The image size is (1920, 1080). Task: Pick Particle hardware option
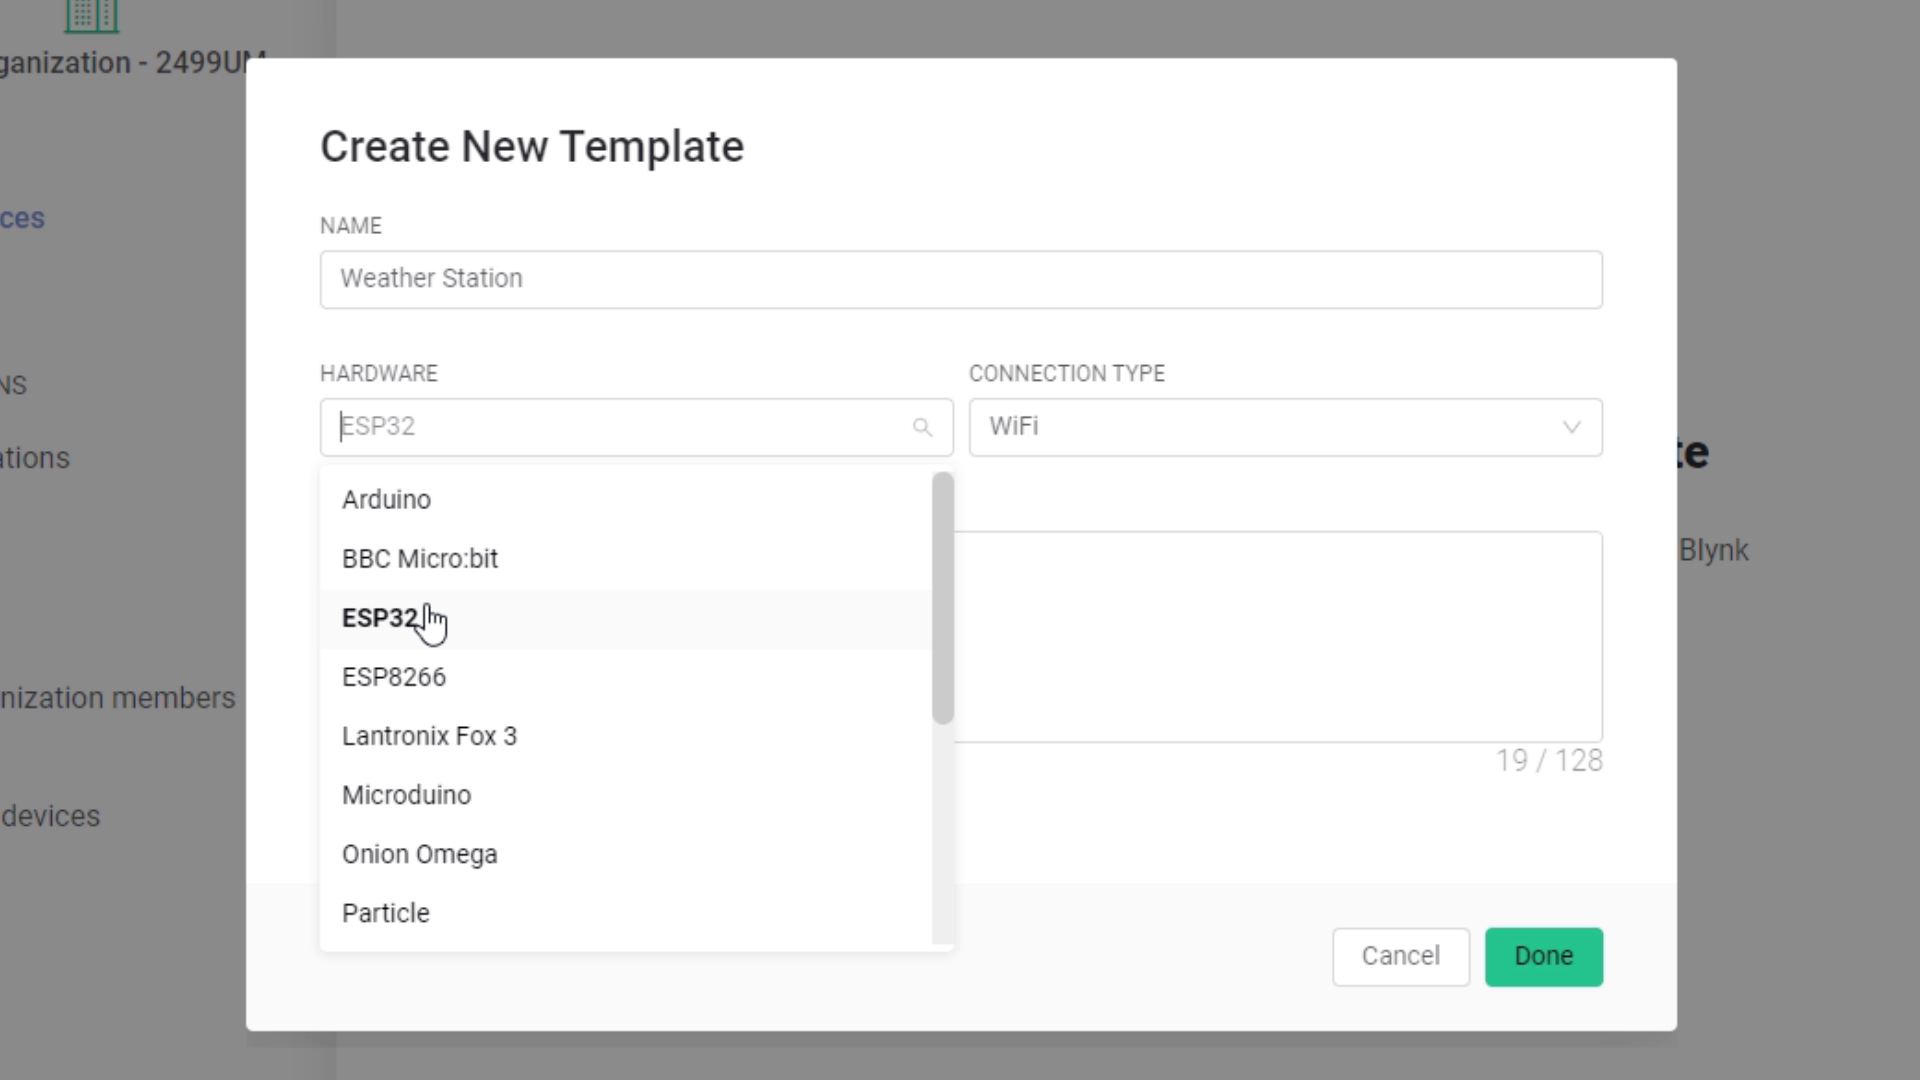tap(385, 913)
